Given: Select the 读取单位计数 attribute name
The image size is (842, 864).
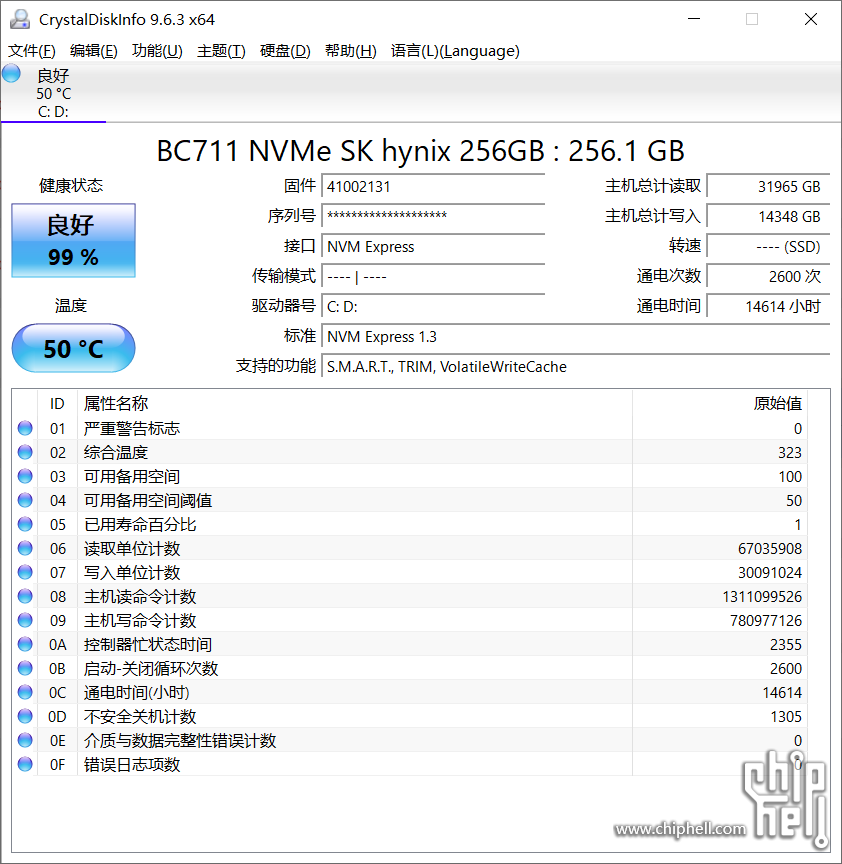Looking at the screenshot, I should (x=132, y=548).
